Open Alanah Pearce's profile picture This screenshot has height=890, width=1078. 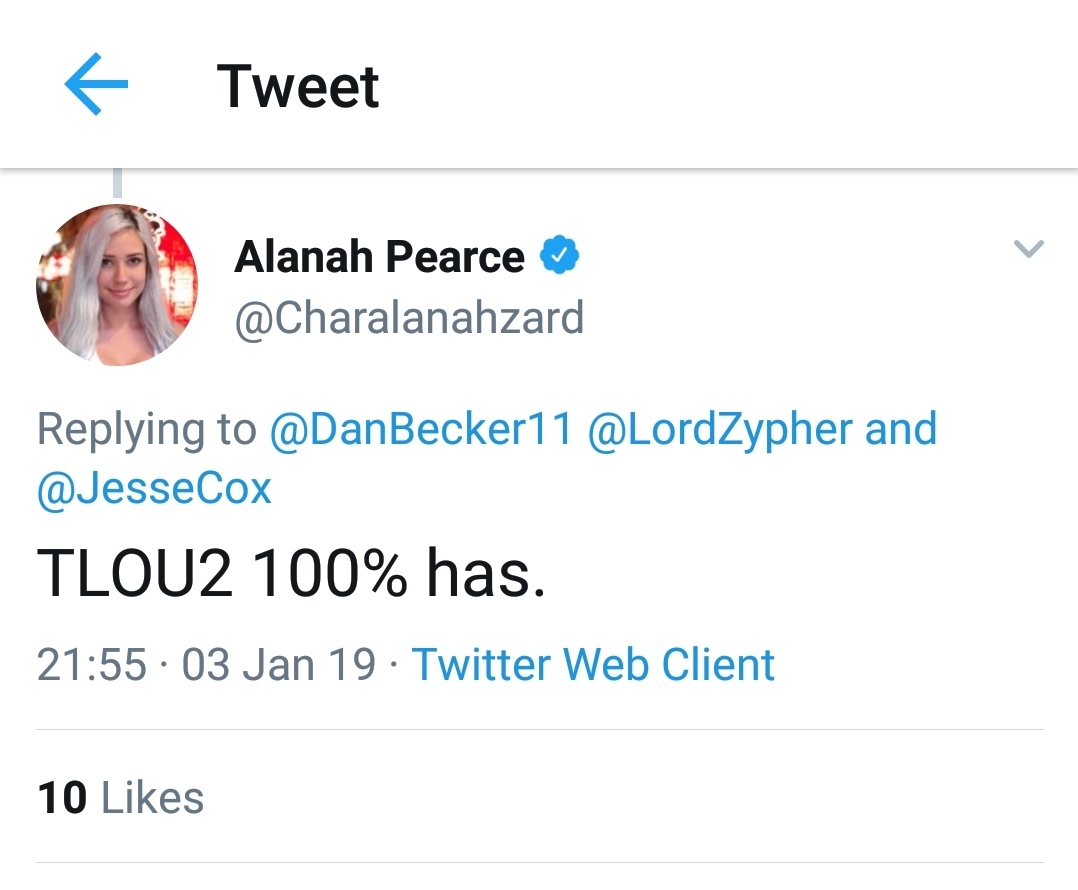(116, 284)
